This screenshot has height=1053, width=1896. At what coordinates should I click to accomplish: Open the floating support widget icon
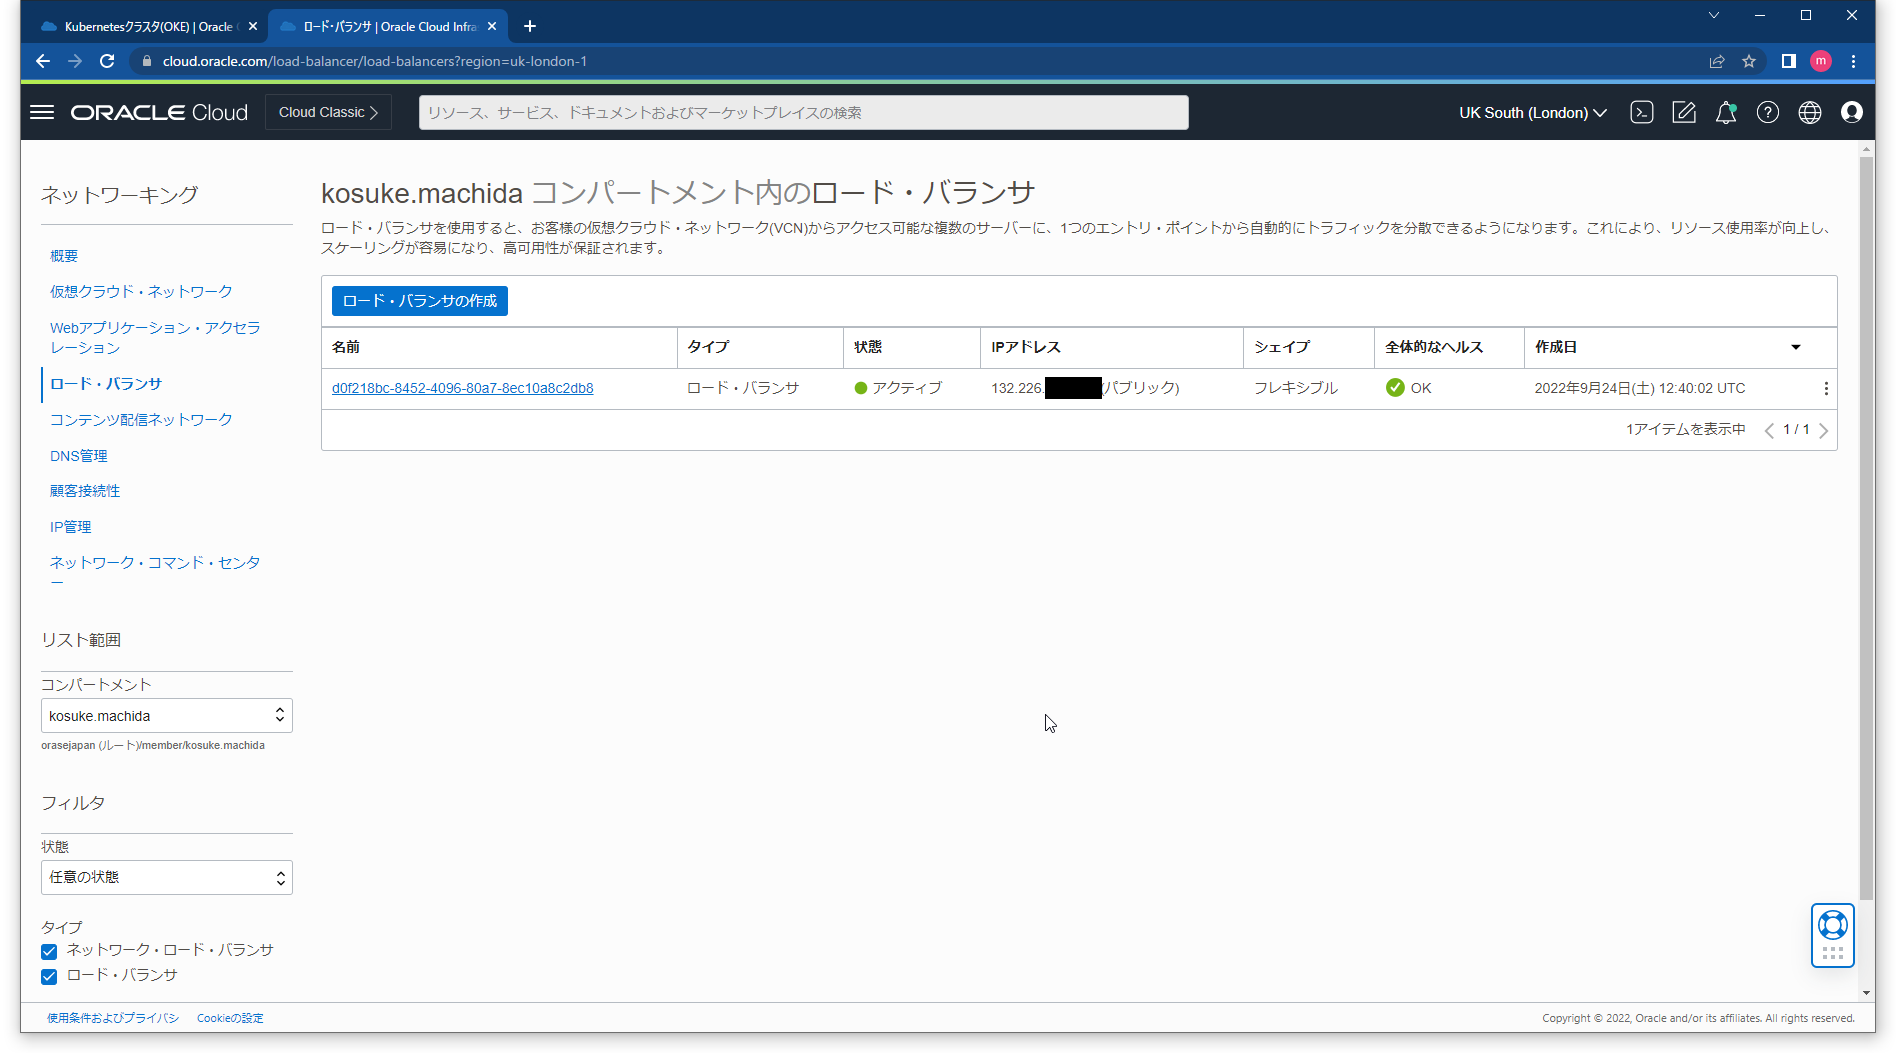[x=1833, y=935]
